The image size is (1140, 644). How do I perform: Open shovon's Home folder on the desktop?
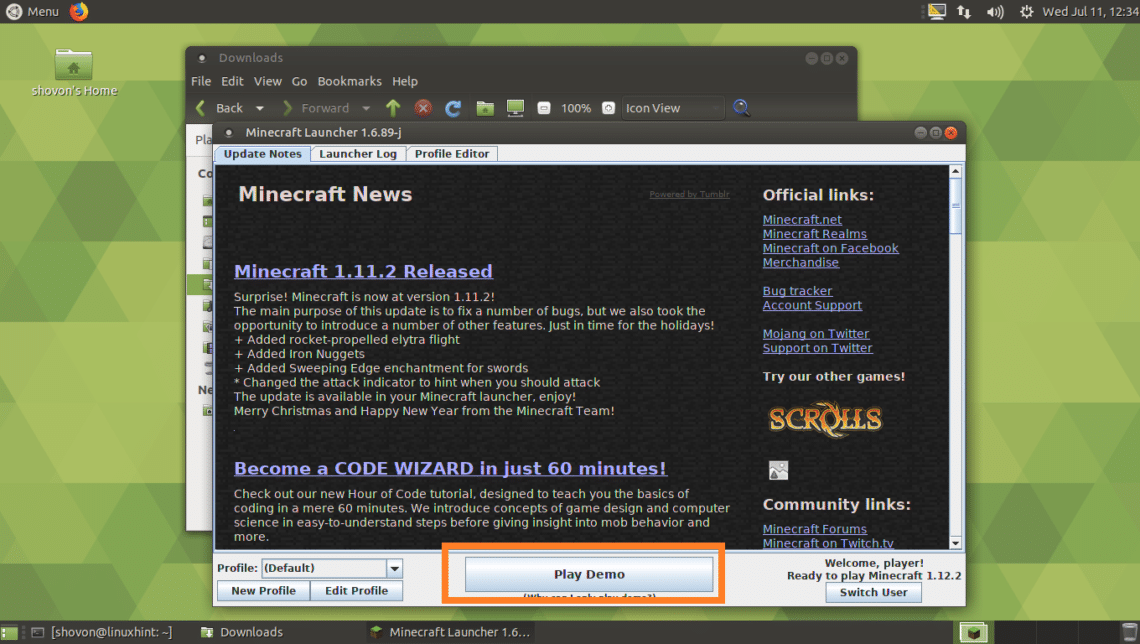(74, 73)
